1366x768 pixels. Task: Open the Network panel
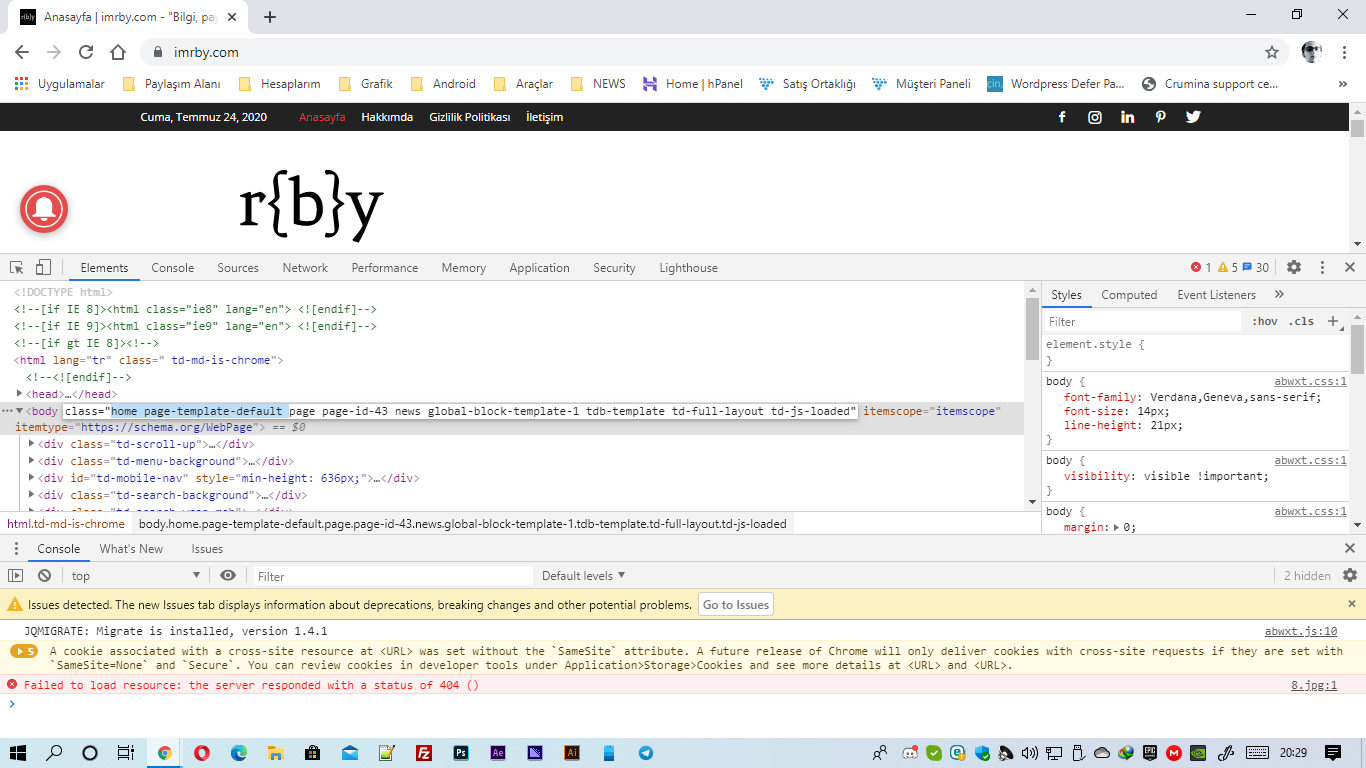(305, 268)
